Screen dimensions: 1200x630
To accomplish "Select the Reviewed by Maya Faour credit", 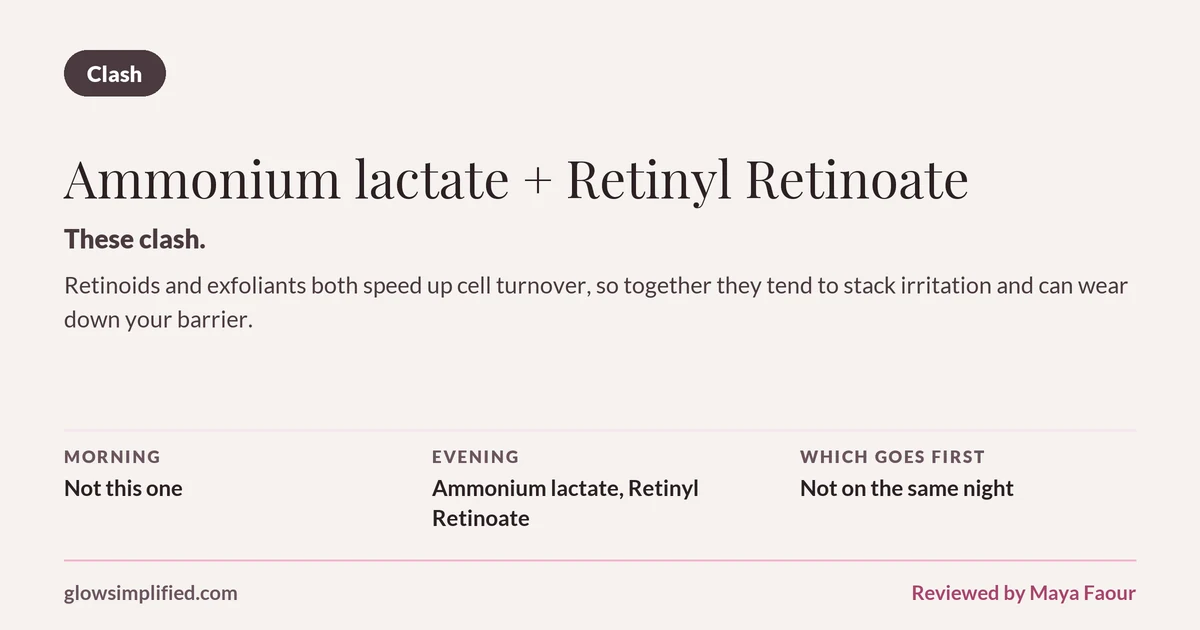I will (1023, 593).
